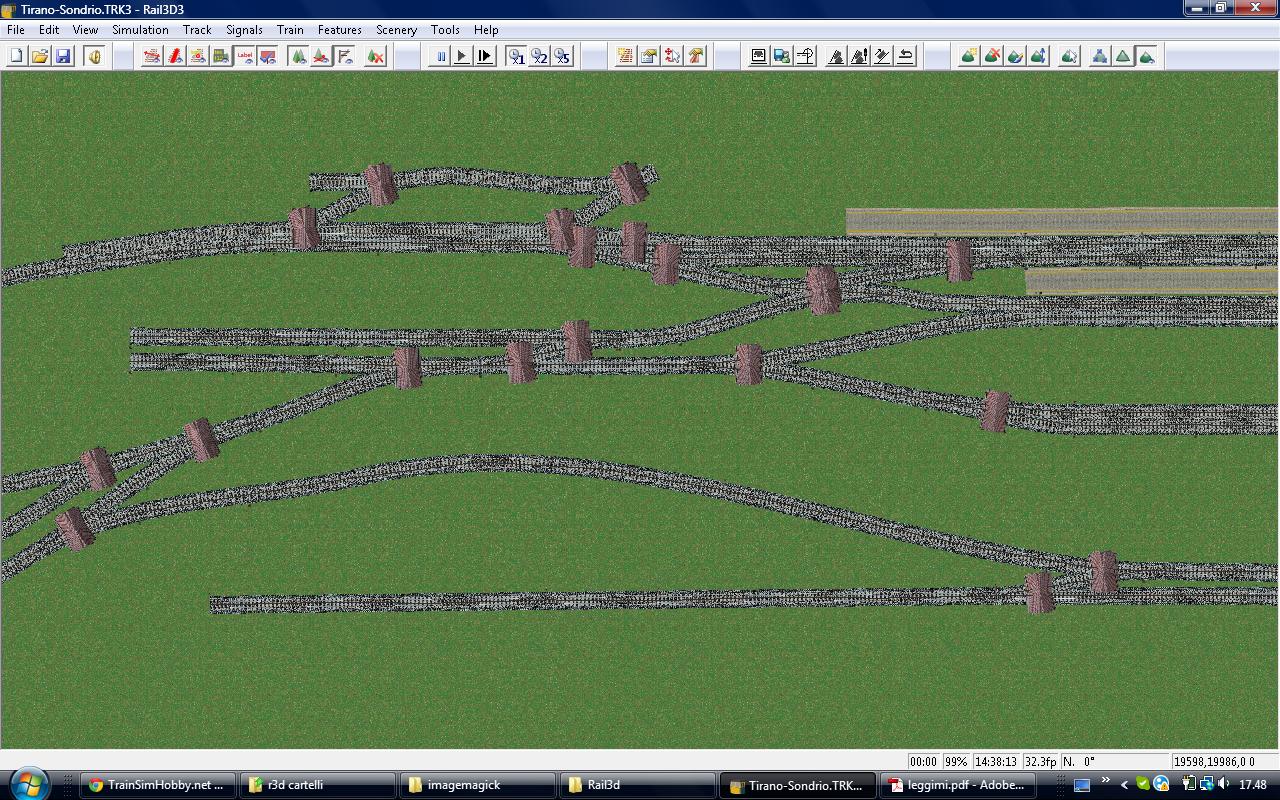Viewport: 1280px width, 800px height.
Task: Open the Simulation menu
Action: [140, 30]
